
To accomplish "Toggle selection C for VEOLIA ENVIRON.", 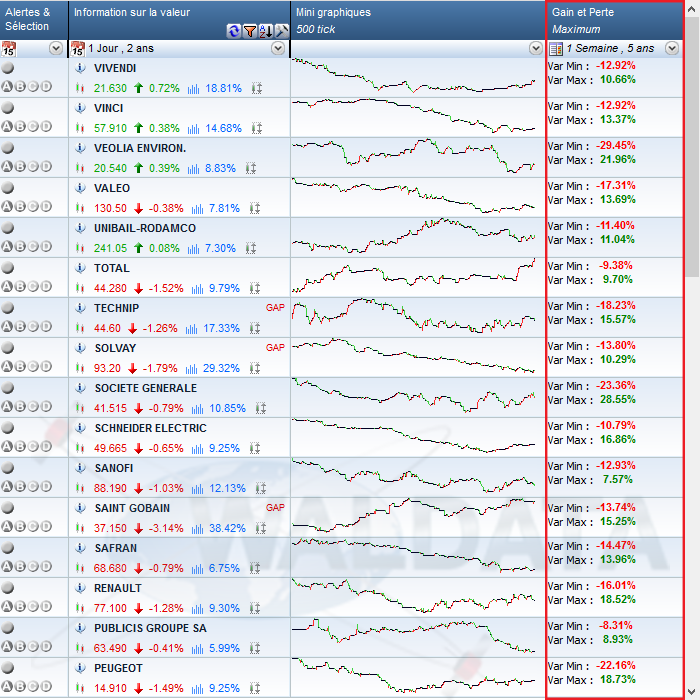I will (x=33, y=167).
